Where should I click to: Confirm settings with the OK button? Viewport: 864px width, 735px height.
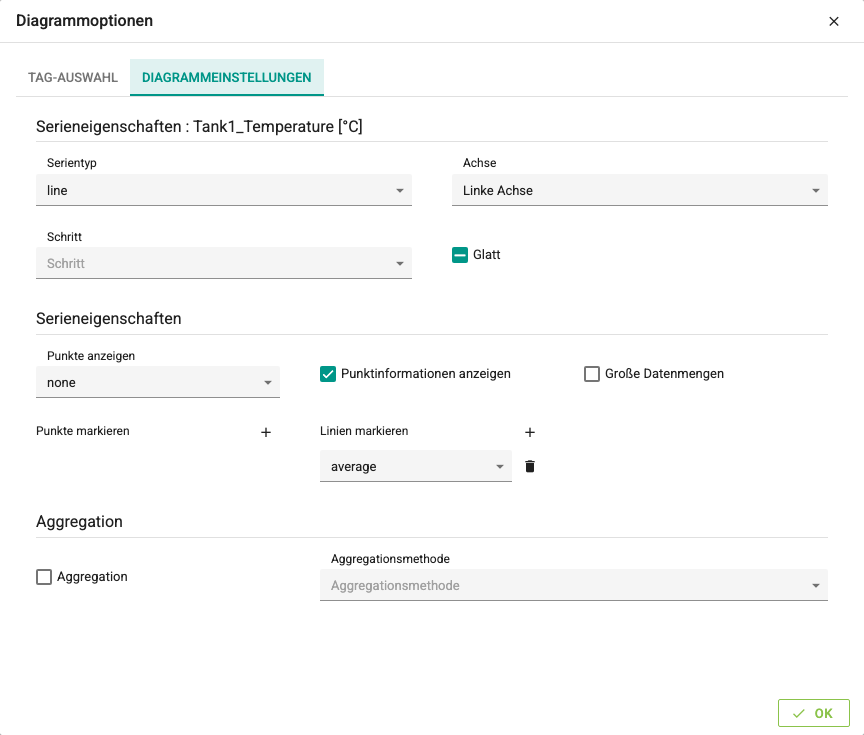(x=813, y=714)
